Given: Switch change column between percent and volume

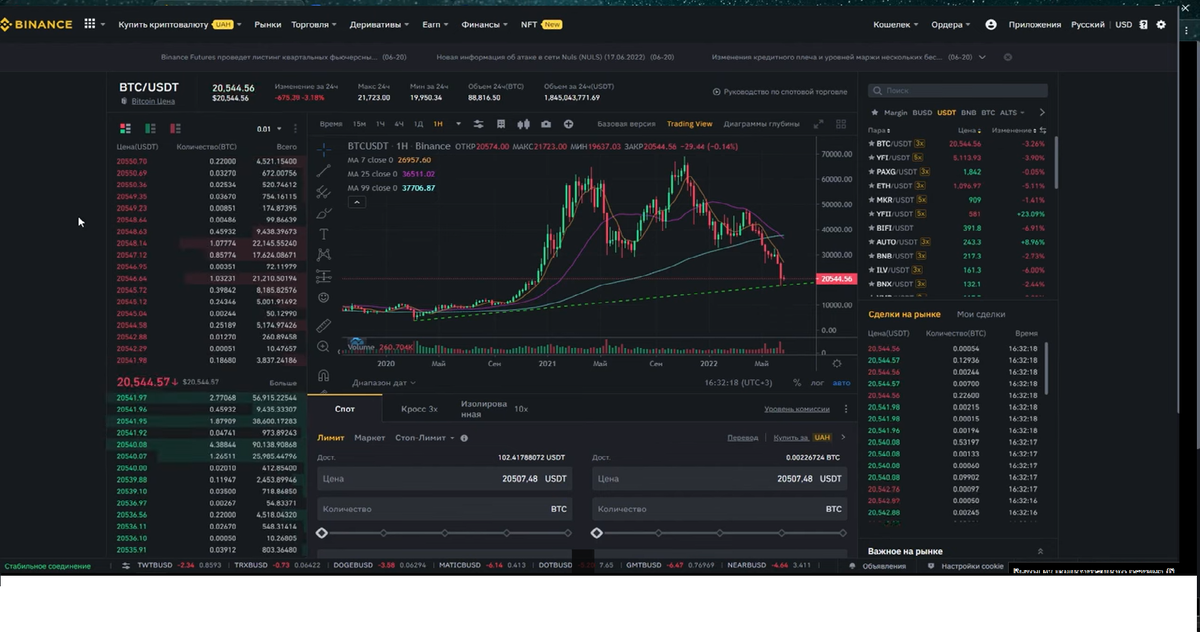Looking at the screenshot, I should point(1041,130).
